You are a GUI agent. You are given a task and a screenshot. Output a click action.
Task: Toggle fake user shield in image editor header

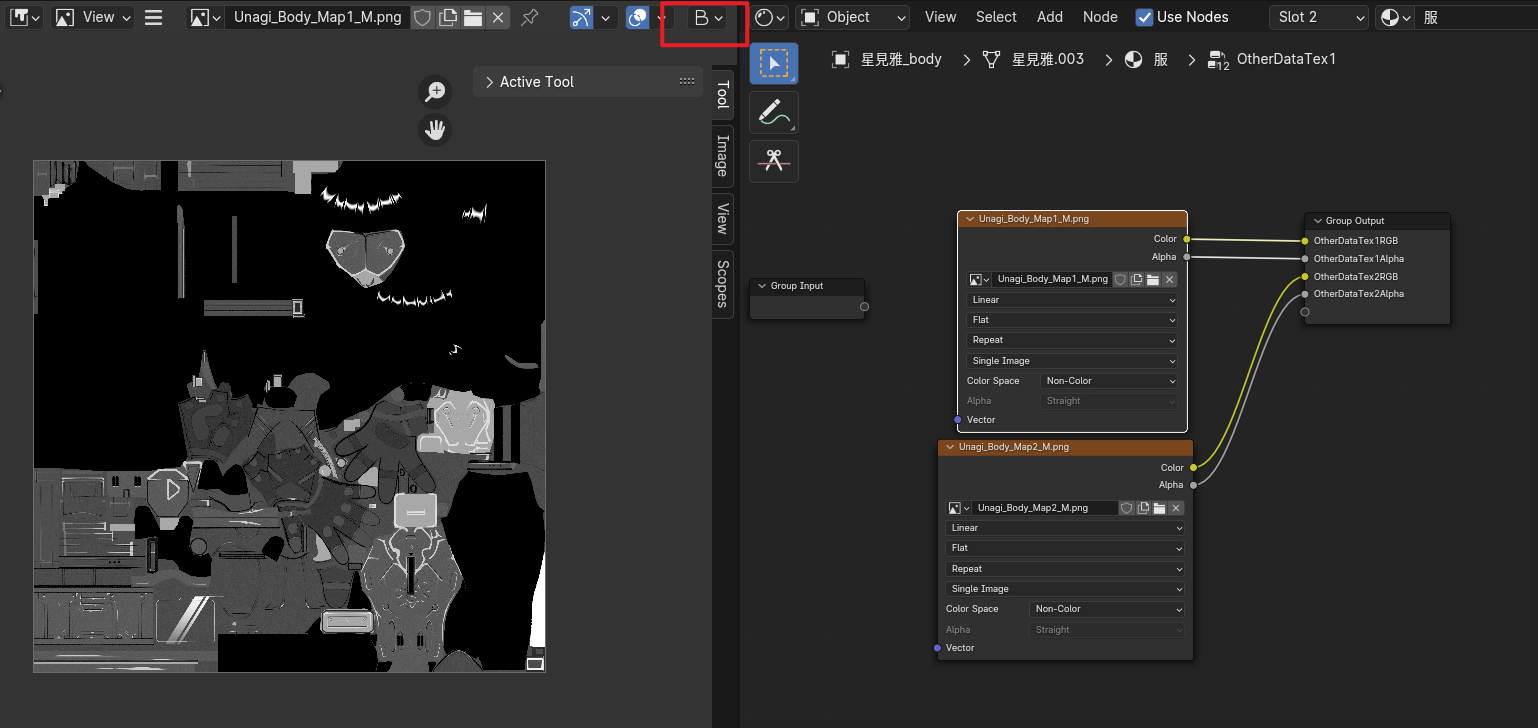point(423,17)
